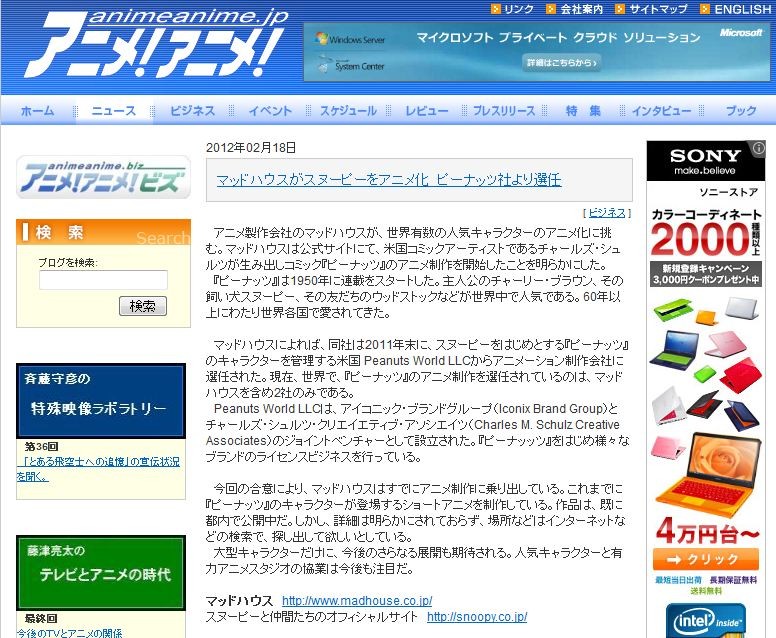The image size is (776, 638).
Task: Click the ad info icon on Sony ad
Action: point(758,148)
